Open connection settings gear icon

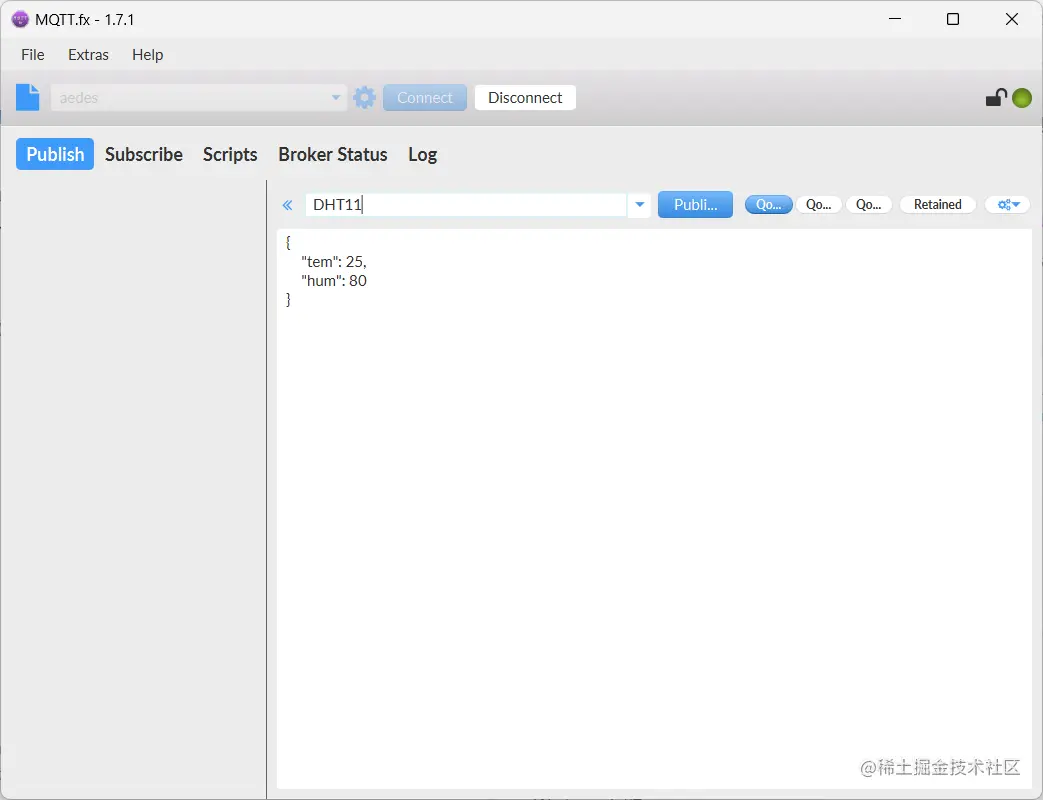(365, 98)
